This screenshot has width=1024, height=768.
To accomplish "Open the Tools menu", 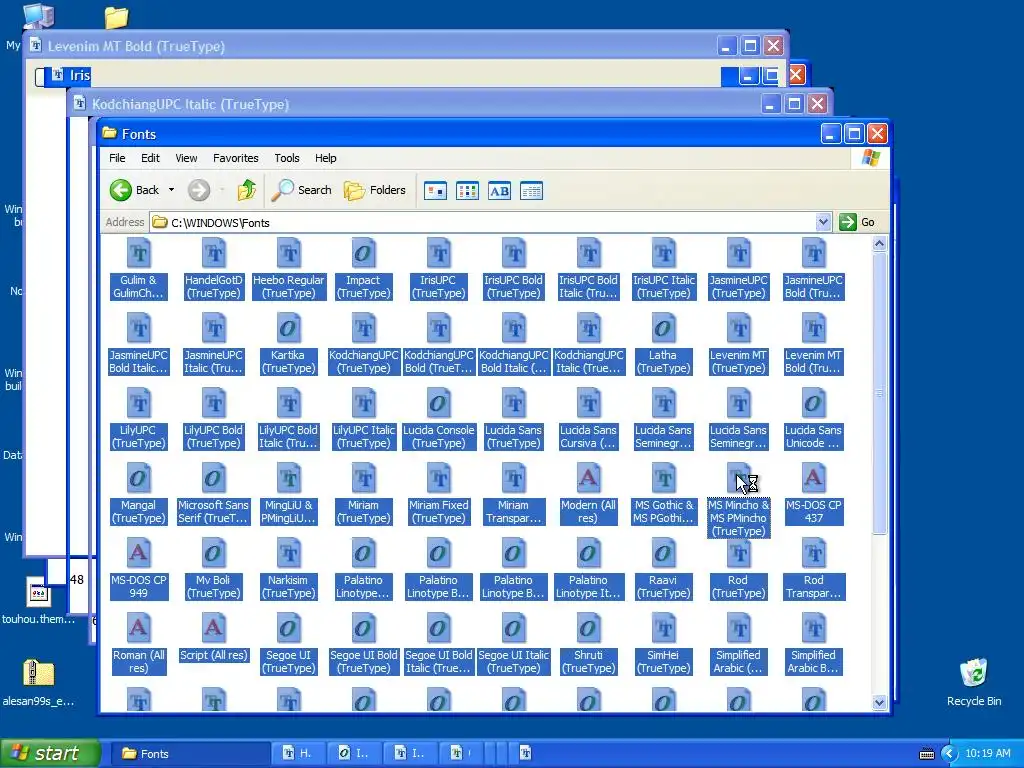I will click(287, 158).
